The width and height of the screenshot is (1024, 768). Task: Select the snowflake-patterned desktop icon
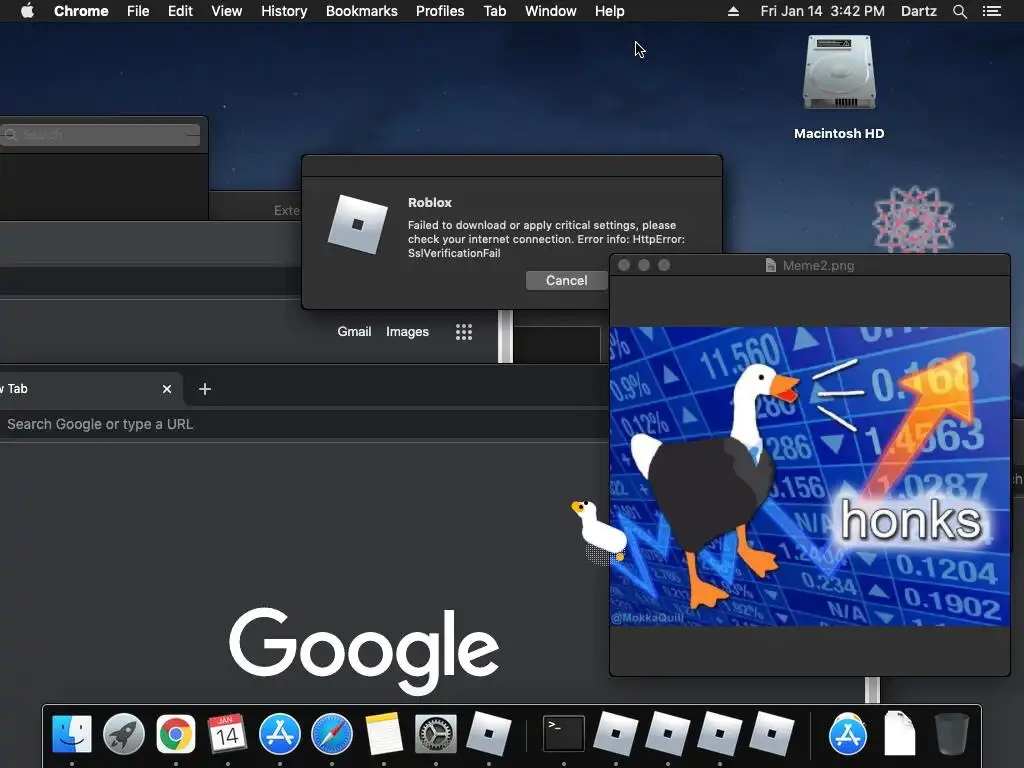tap(914, 219)
